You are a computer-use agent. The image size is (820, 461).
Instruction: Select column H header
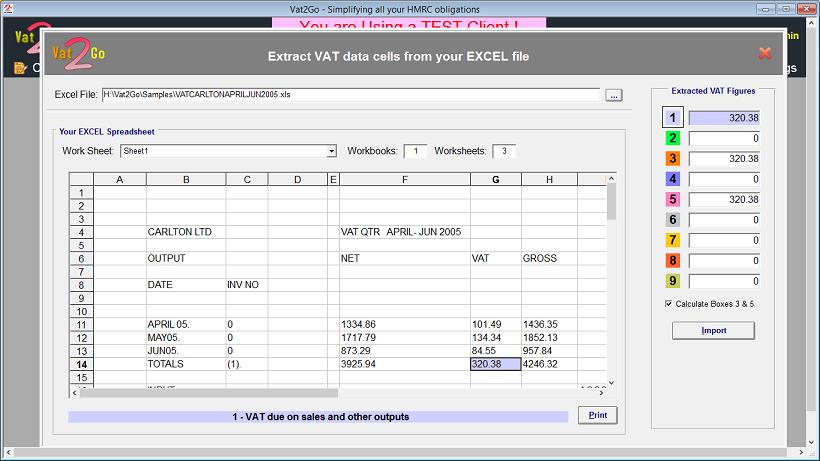click(549, 179)
